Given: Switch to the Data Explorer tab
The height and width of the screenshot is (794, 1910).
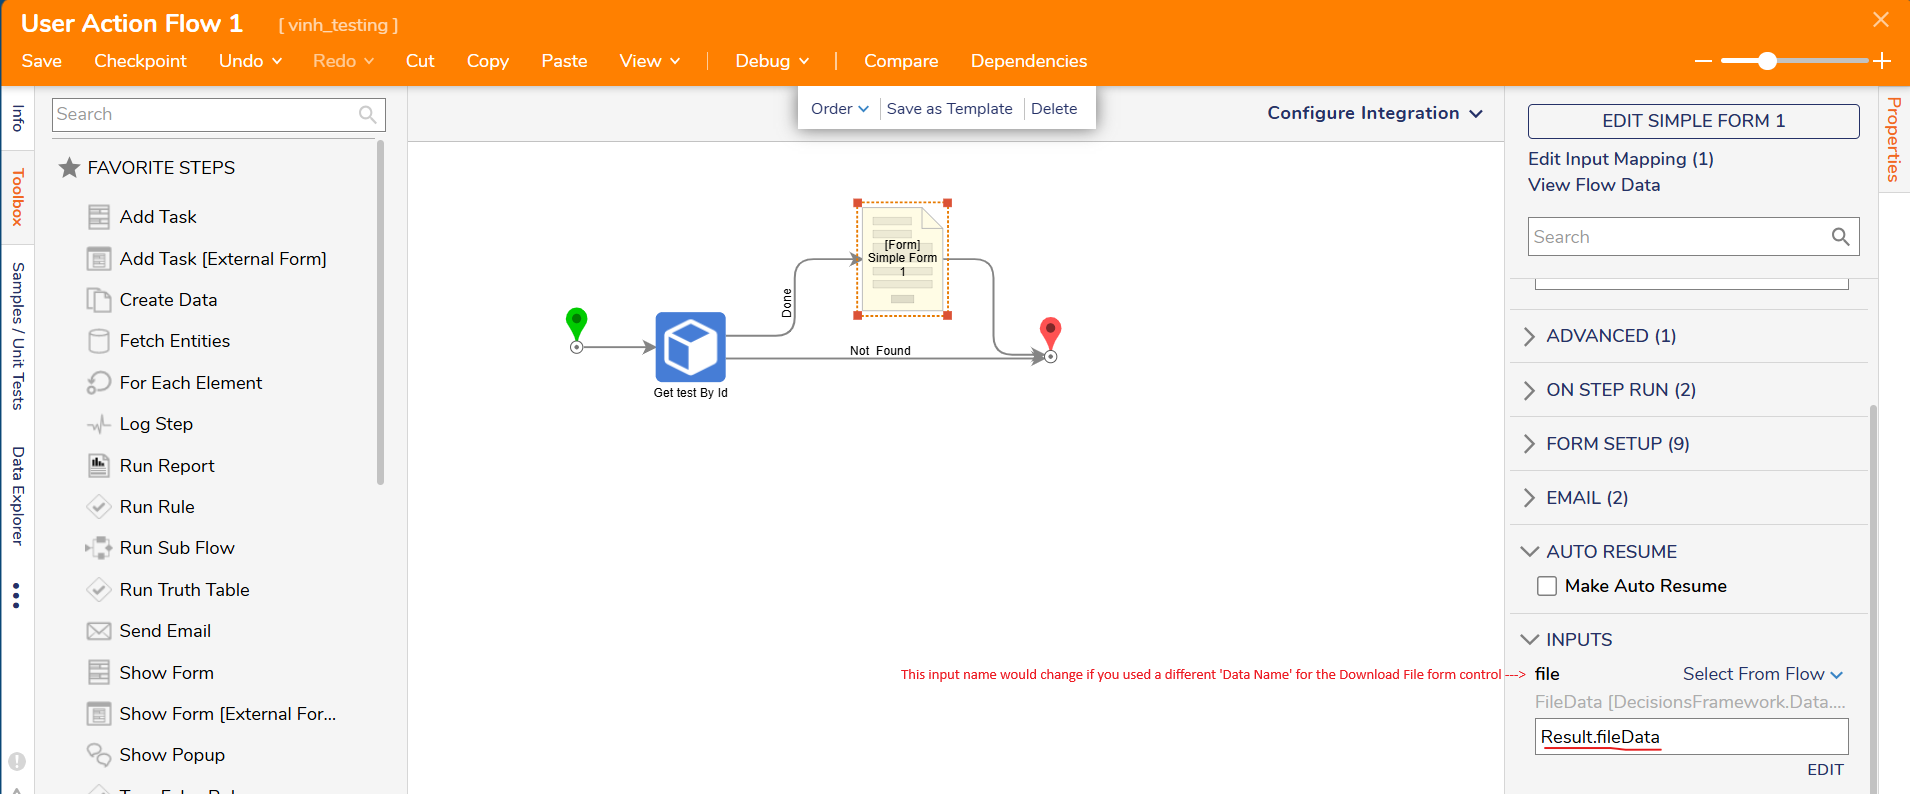Looking at the screenshot, I should point(17,495).
